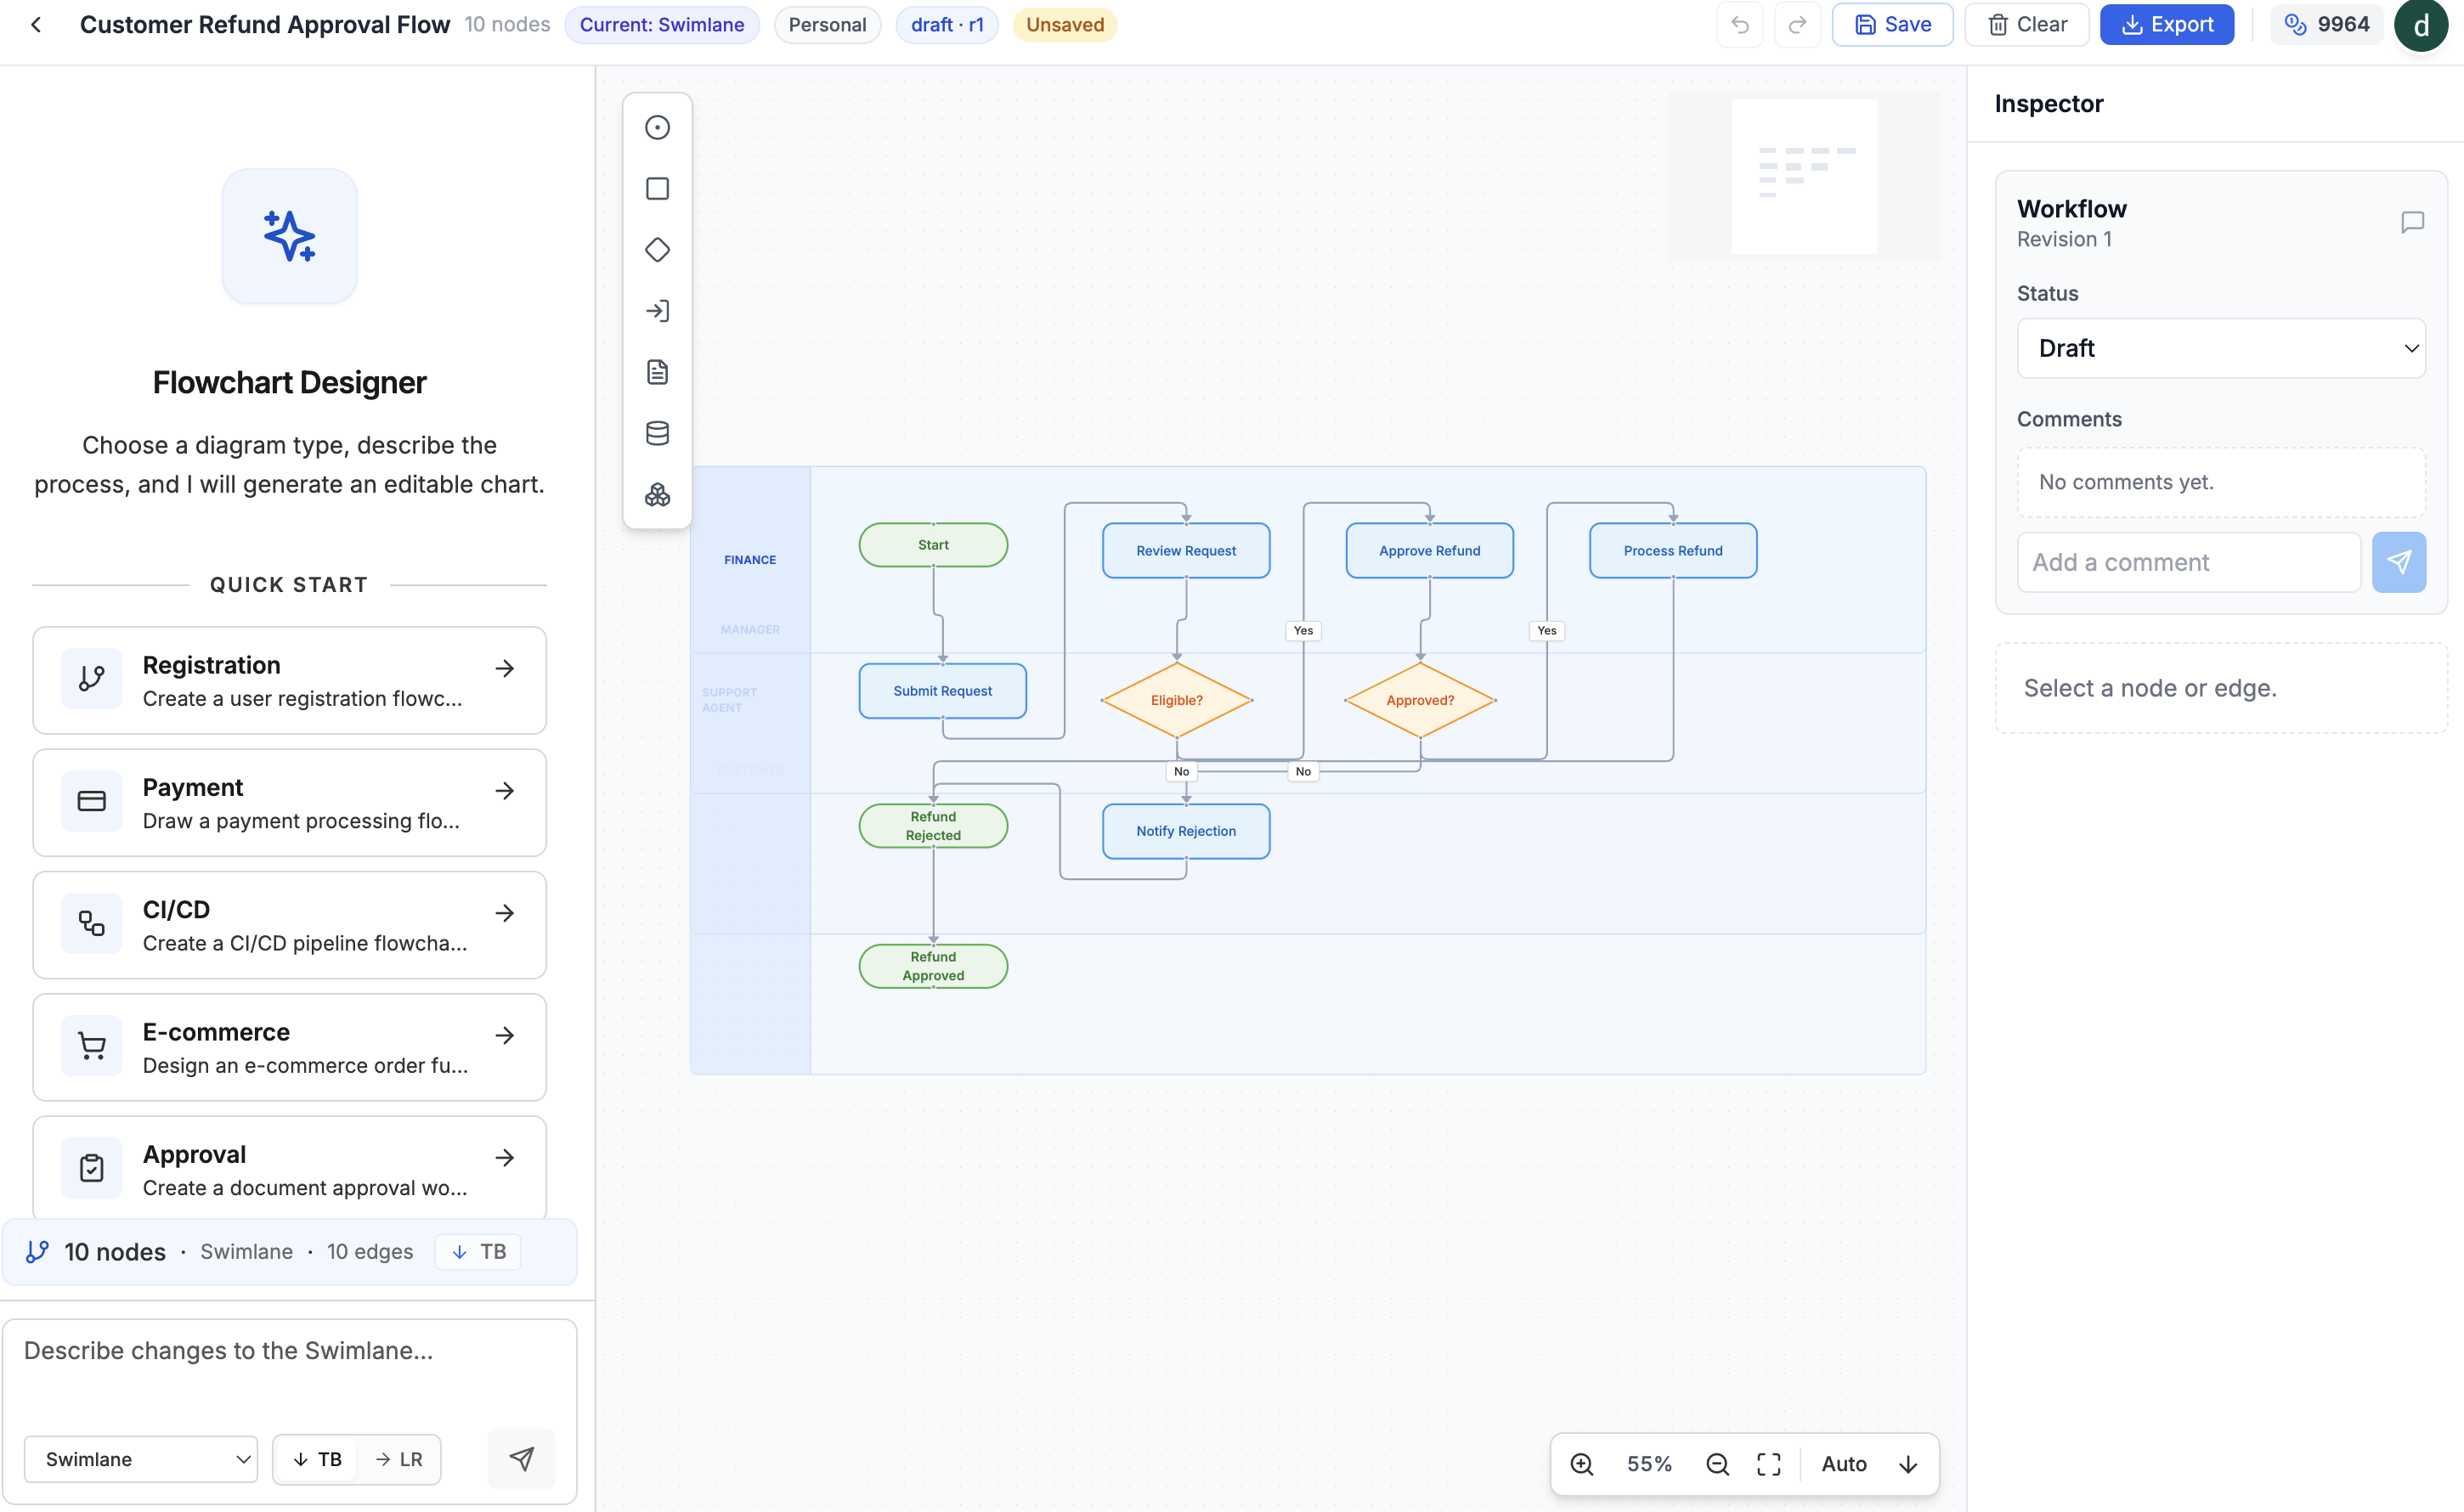This screenshot has height=1512, width=2464.
Task: Click the down arrow layout direction icon
Action: (1908, 1464)
